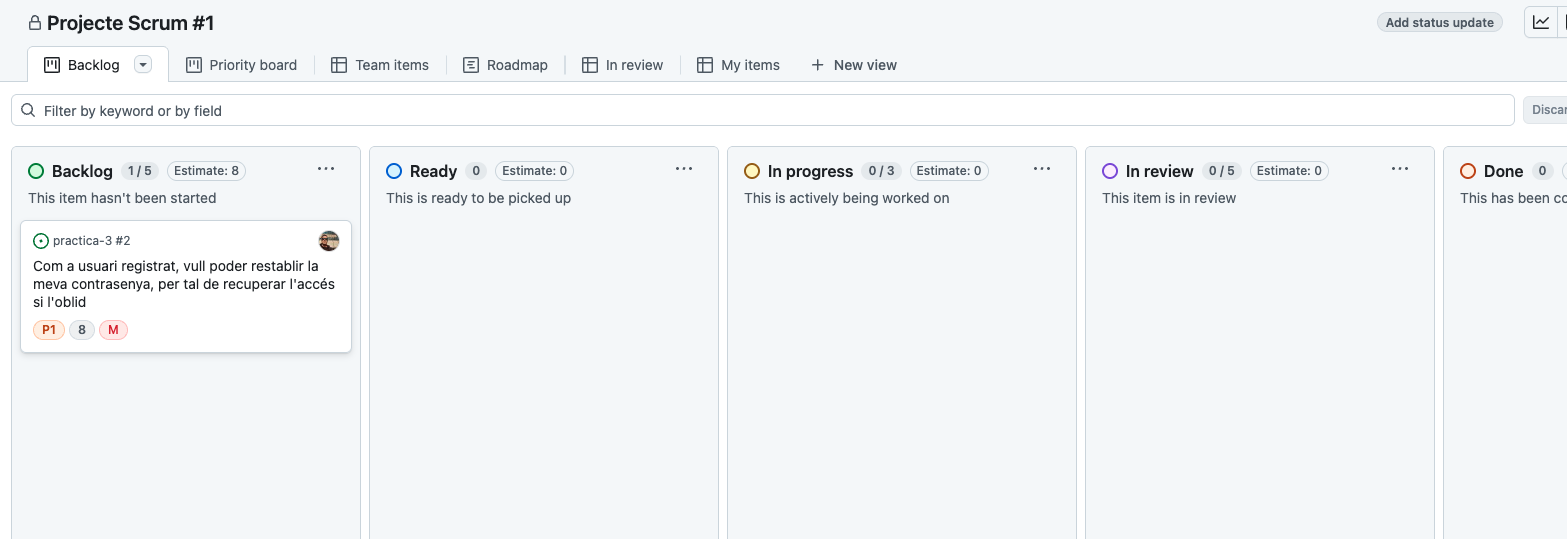This screenshot has height=539, width=1567.
Task: Switch to the Priority board tab
Action: 242,65
